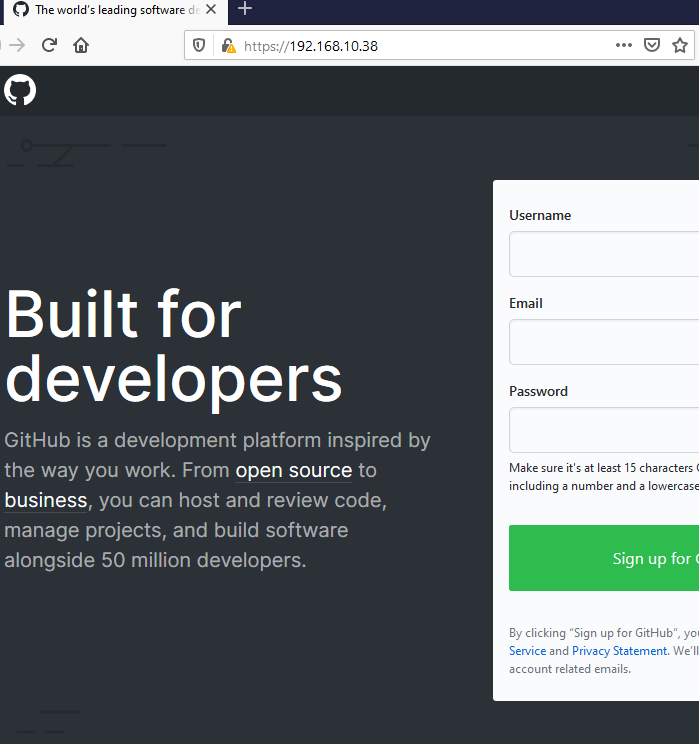699x744 pixels.
Task: Select the 'The world's leading software' tab
Action: tap(108, 10)
